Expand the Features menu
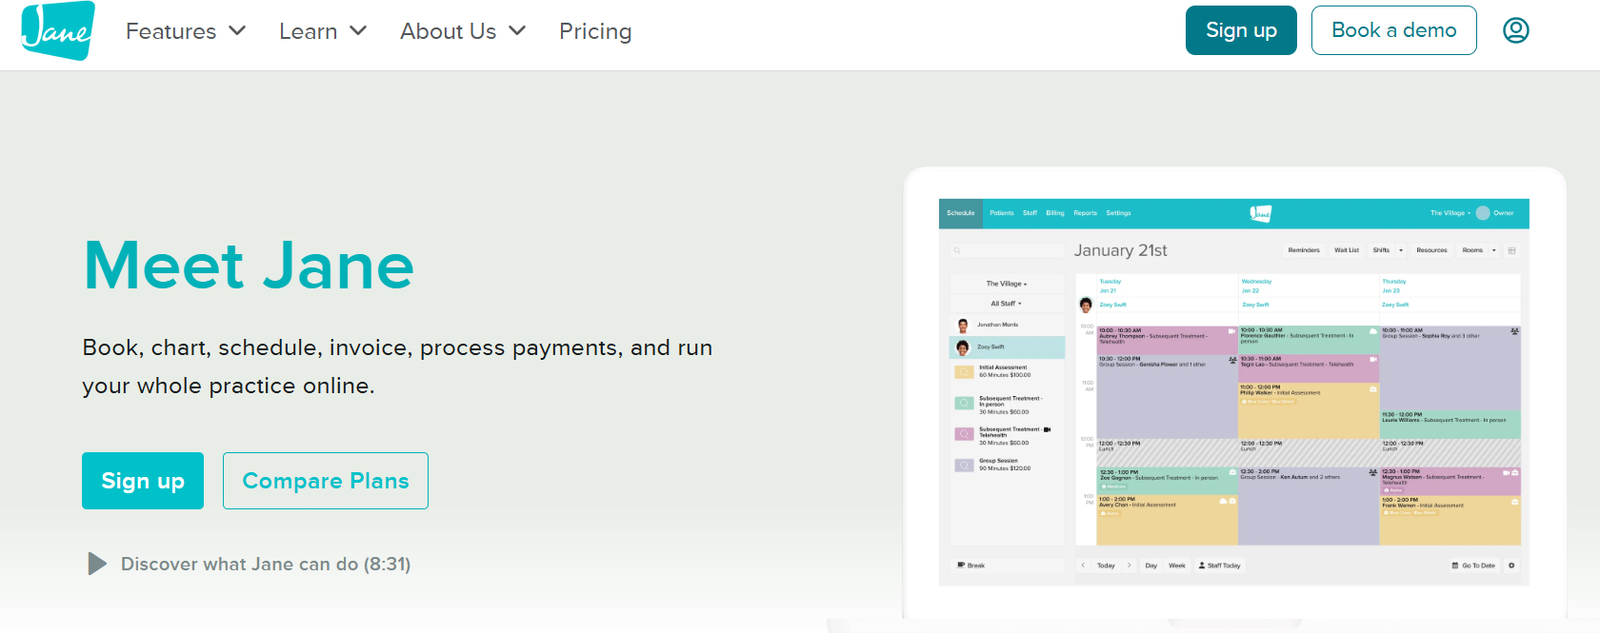Screen dimensions: 1600x633 (185, 31)
